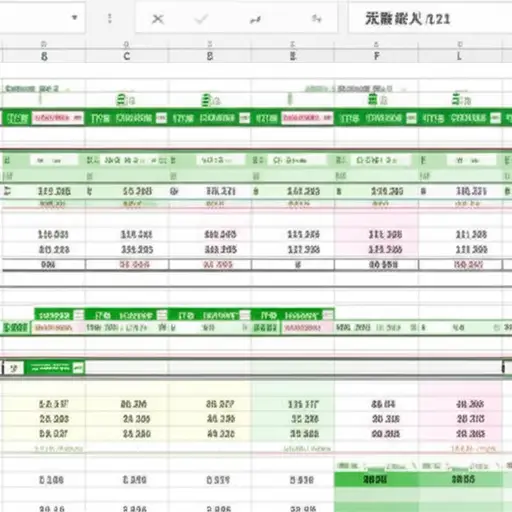Cancel the entry with the X icon

pyautogui.click(x=158, y=19)
